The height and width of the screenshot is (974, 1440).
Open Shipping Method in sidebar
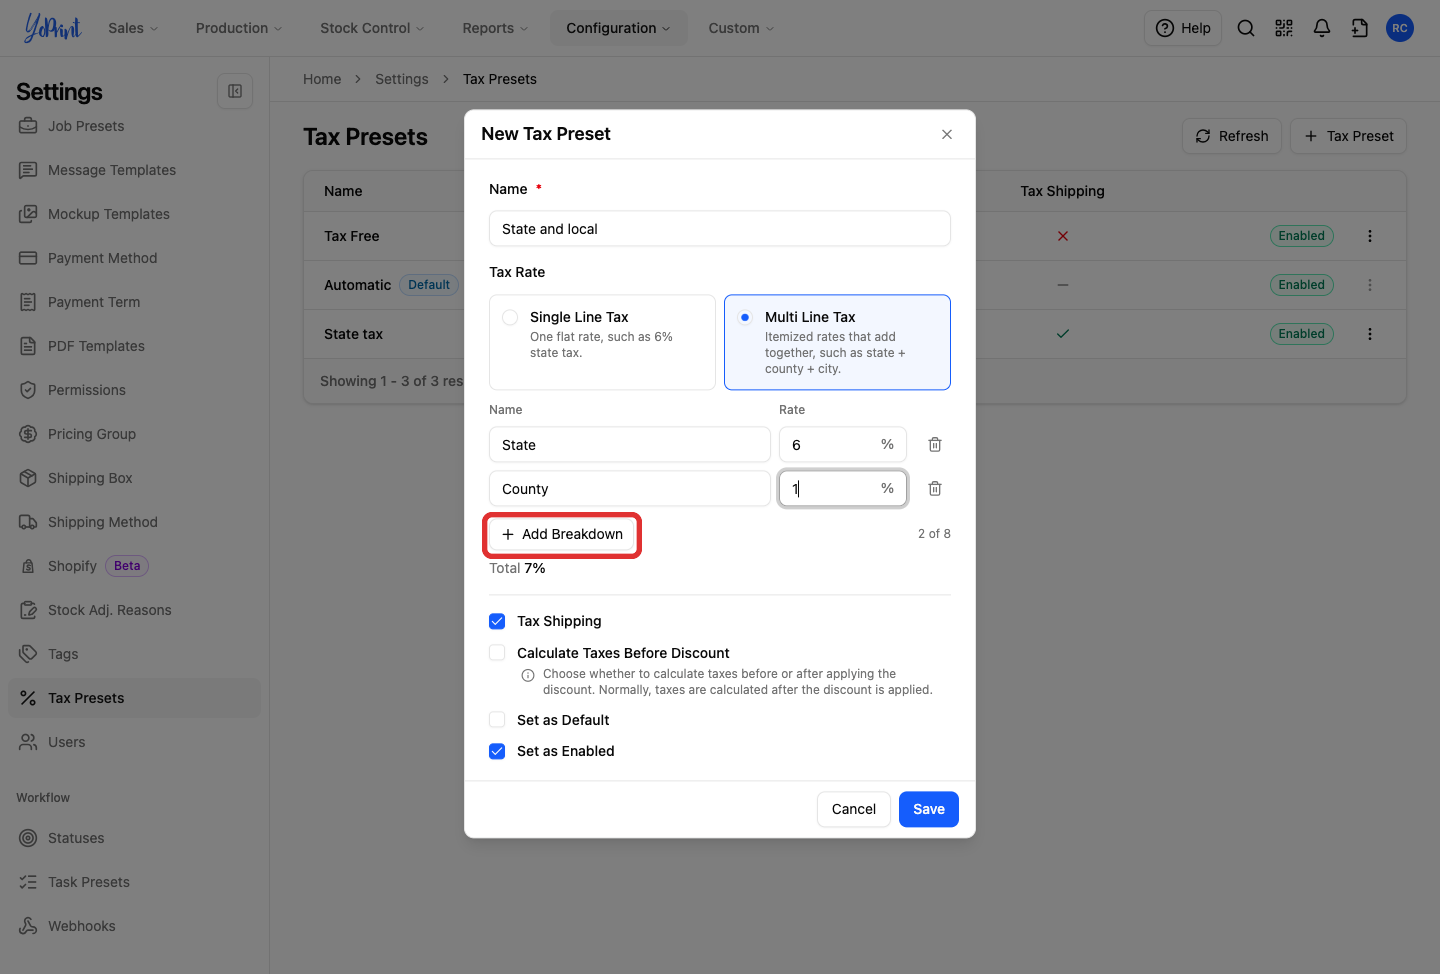[x=103, y=522]
